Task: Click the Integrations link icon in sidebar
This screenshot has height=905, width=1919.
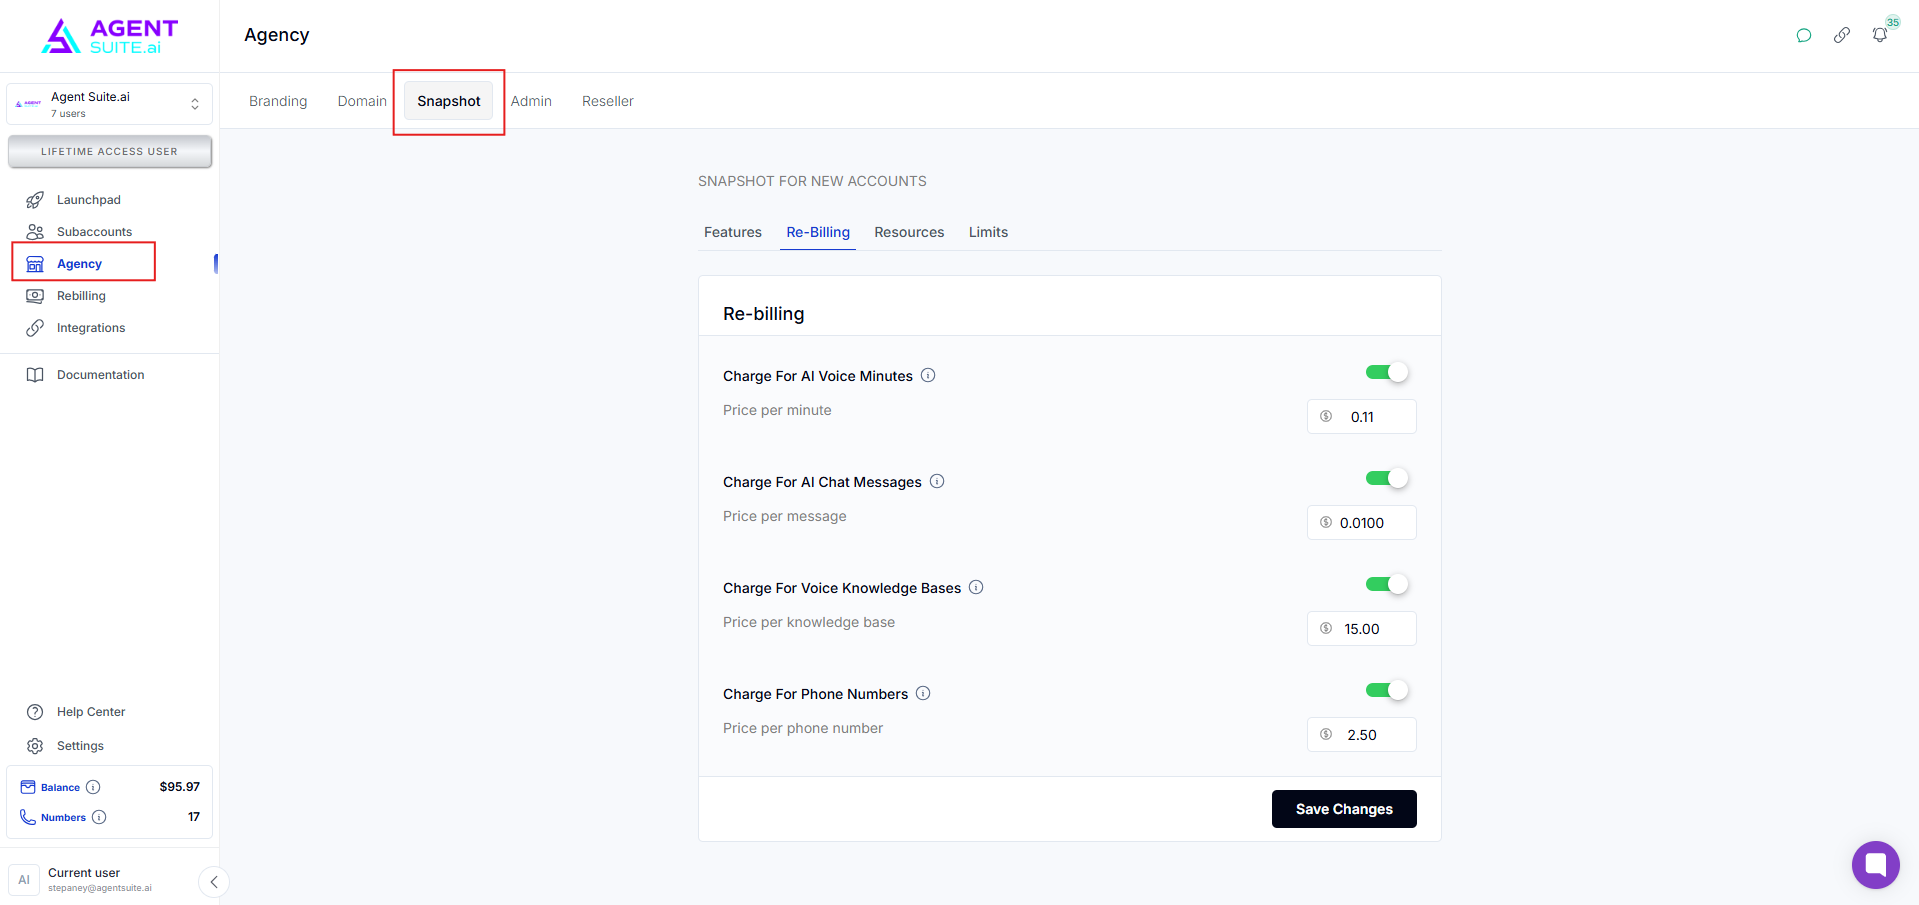Action: pos(35,328)
